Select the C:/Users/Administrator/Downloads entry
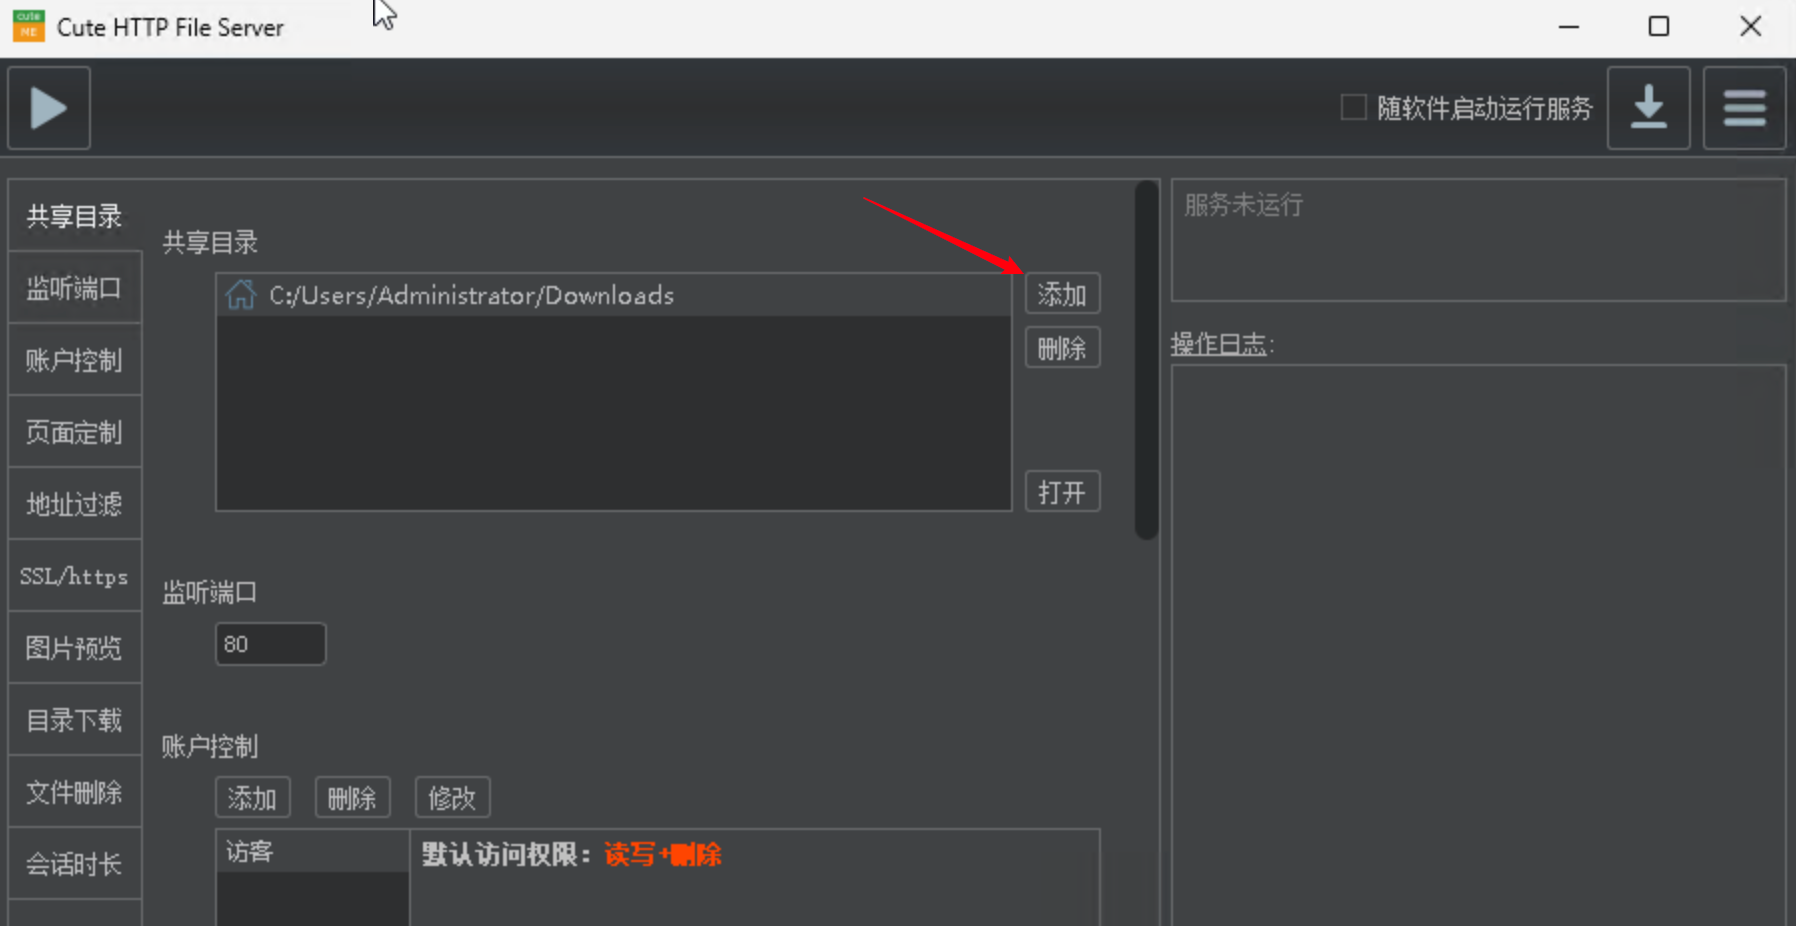Image resolution: width=1796 pixels, height=926 pixels. [471, 296]
